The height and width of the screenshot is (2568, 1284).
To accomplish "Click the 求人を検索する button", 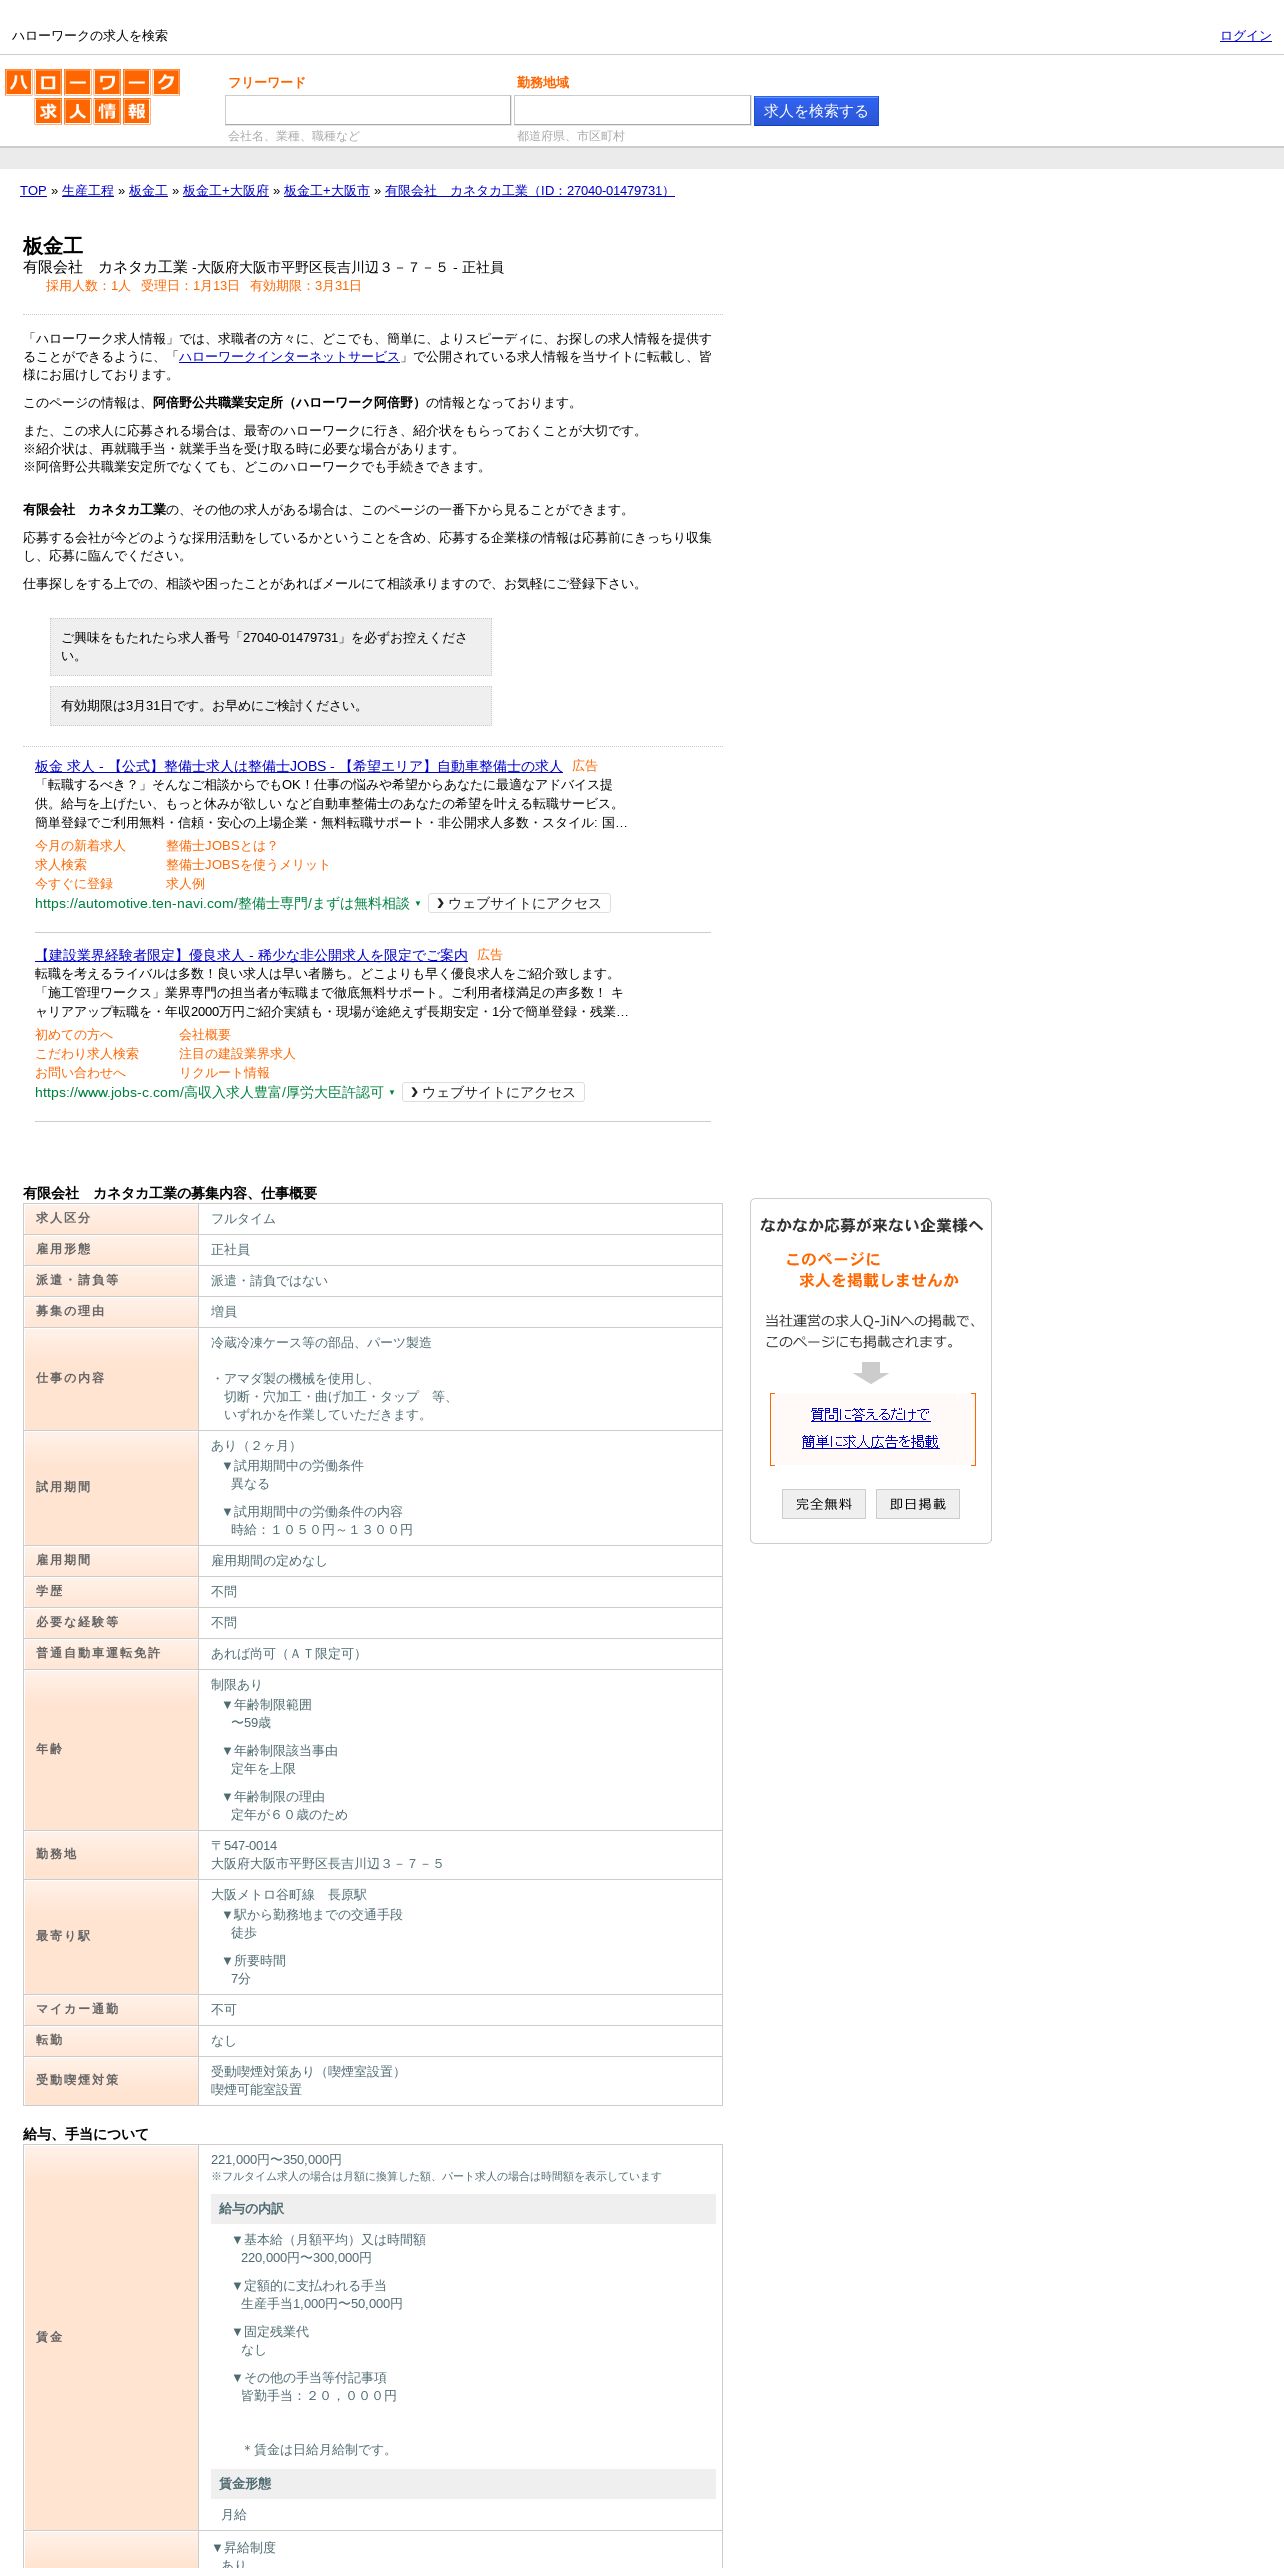I will pos(816,111).
